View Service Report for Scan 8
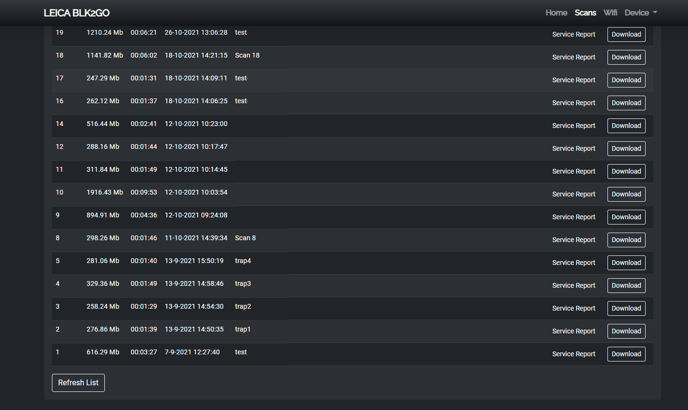688x410 pixels. tap(573, 240)
